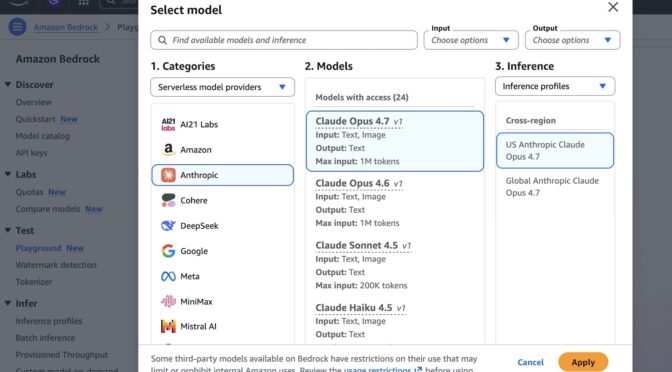Collapse the Infer section in sidebar
This screenshot has height=372, width=672.
click(x=8, y=303)
